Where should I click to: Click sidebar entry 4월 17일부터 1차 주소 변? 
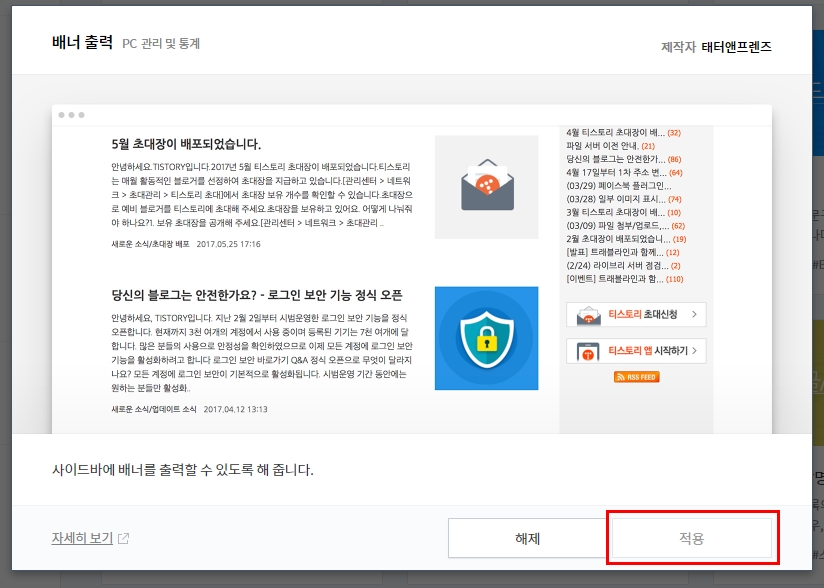pyautogui.click(x=616, y=172)
